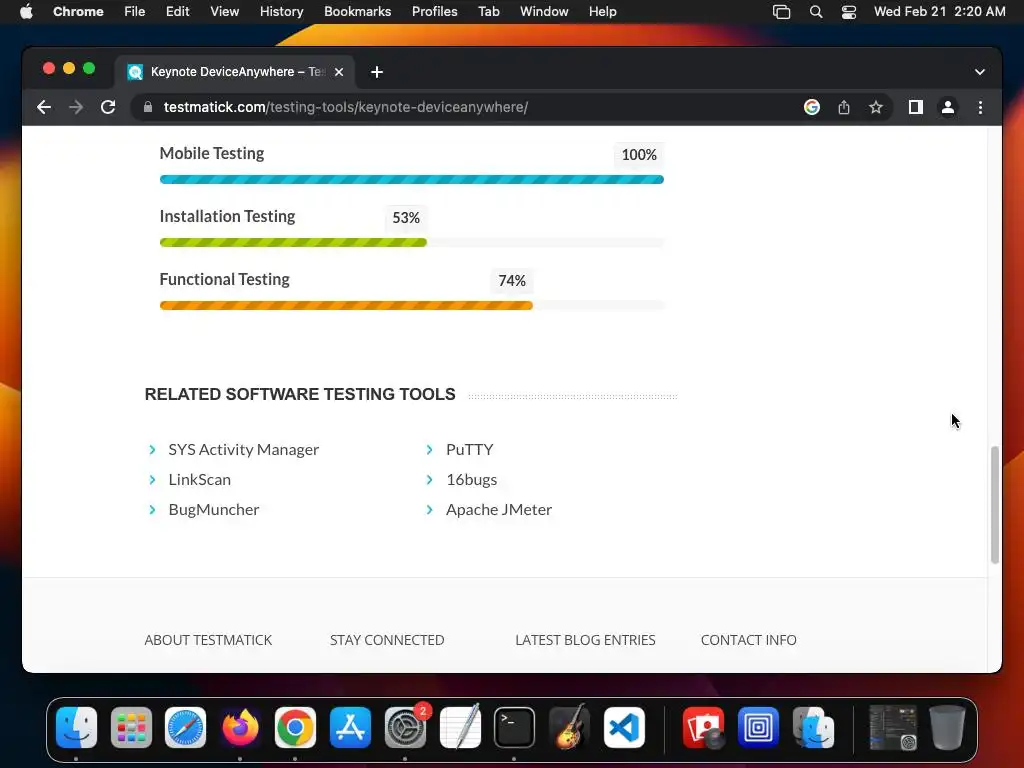The width and height of the screenshot is (1024, 768).
Task: Open the Edit menu
Action: [178, 11]
